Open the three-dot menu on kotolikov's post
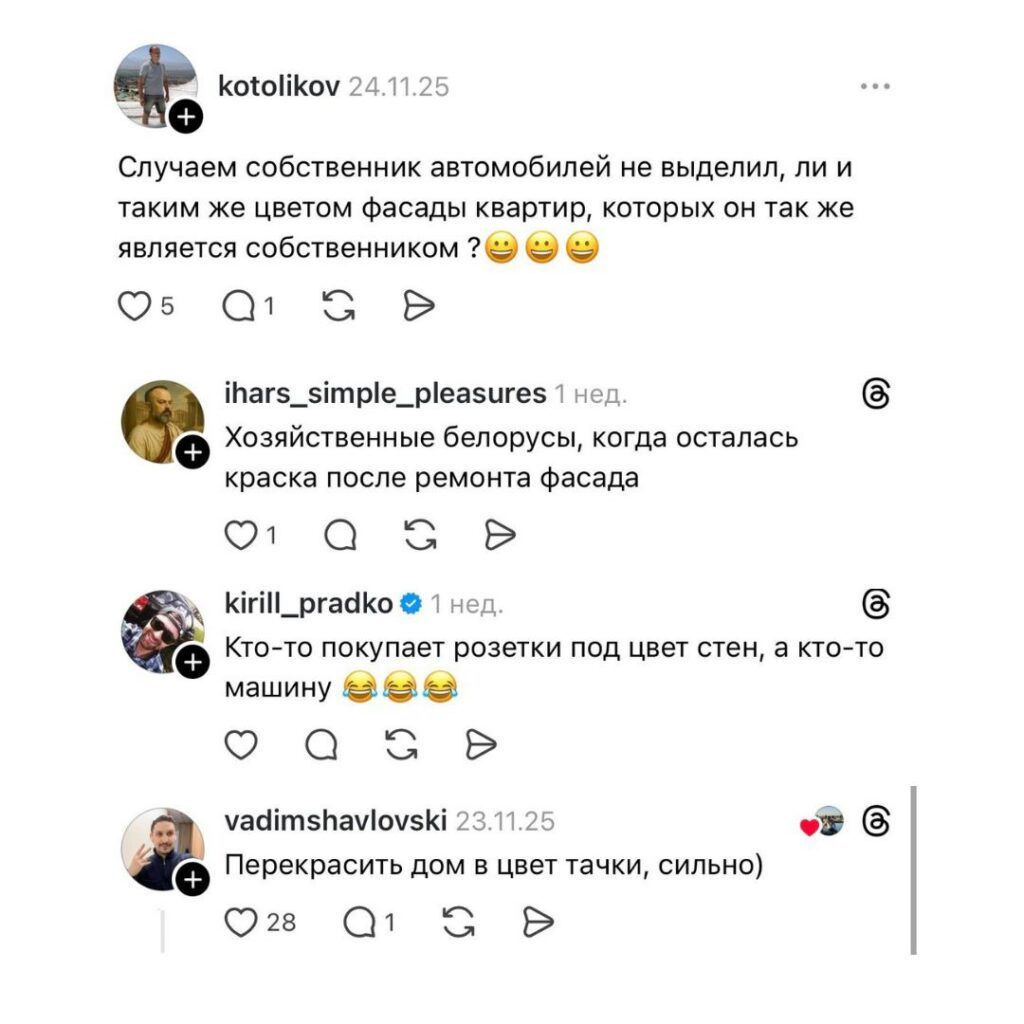1024x1024 pixels. 875,86
